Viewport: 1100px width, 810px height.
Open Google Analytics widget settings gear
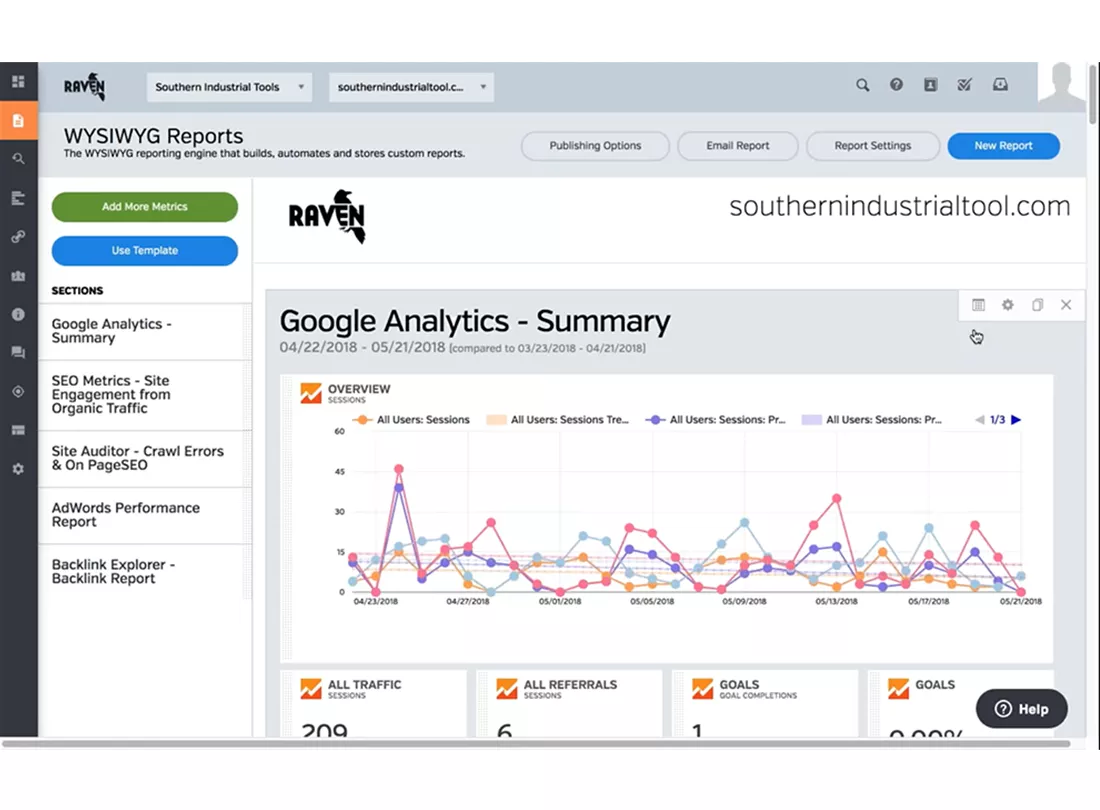1007,305
